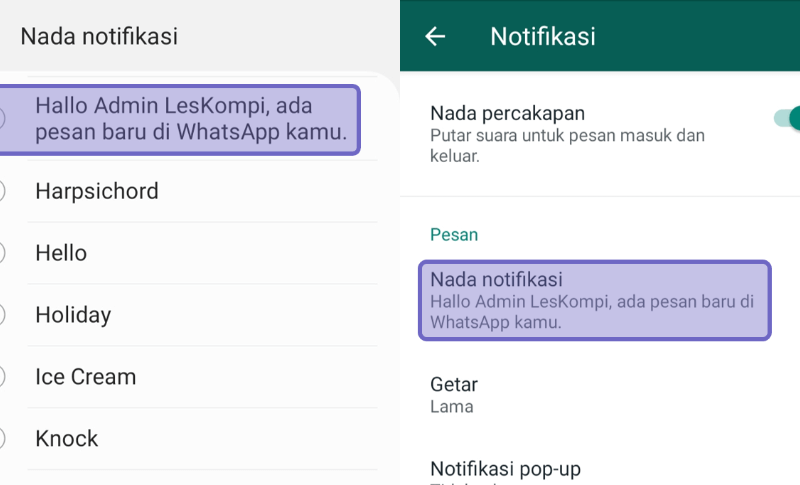Screen dimensions: 800x485
Task: Tap the Lama value under Getar
Action: (452, 407)
